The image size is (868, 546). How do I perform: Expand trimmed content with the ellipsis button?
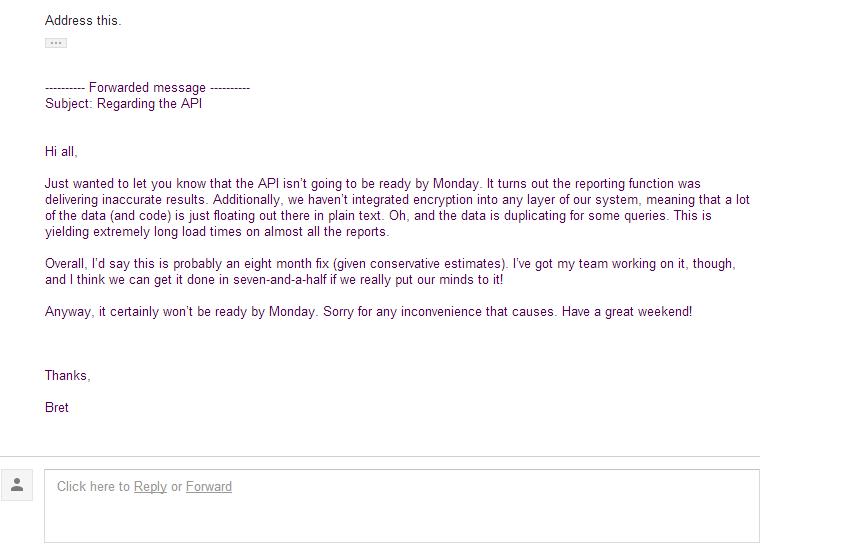point(56,43)
